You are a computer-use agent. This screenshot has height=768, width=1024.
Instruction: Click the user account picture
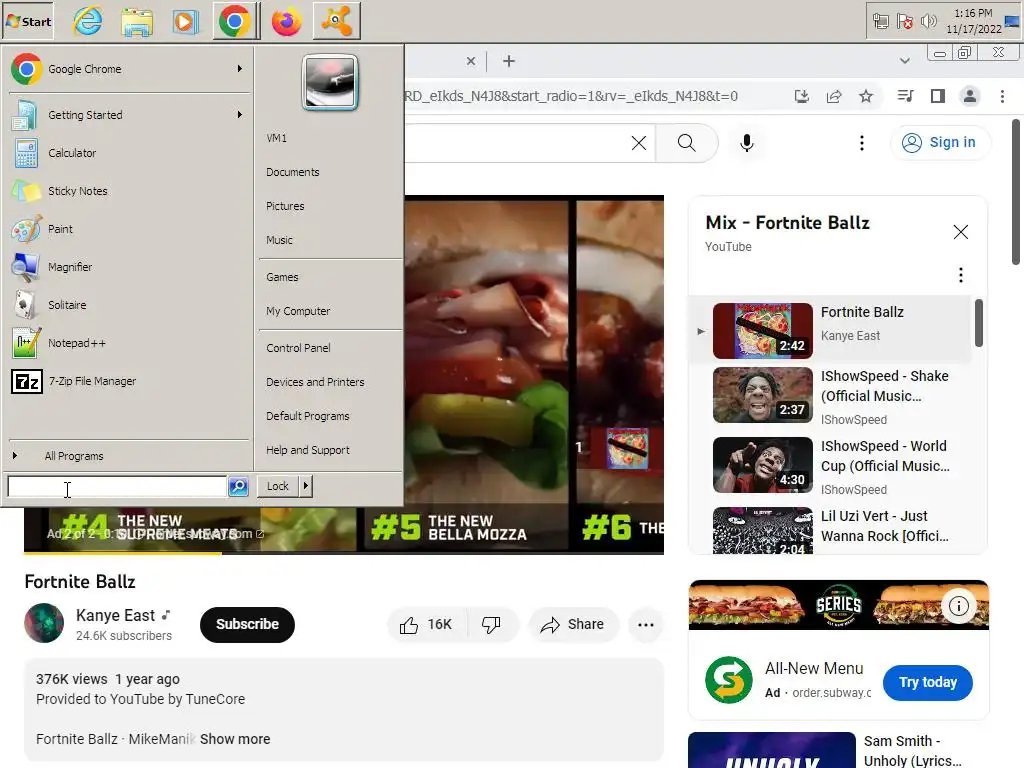(x=330, y=82)
